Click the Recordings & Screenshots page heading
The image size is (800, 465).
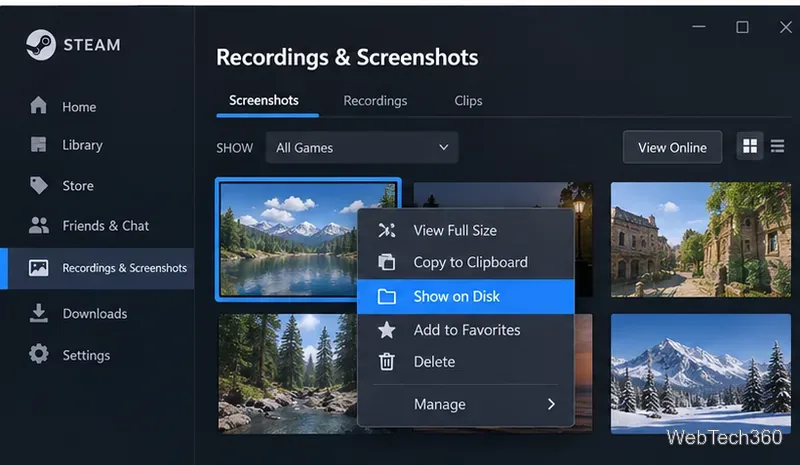(x=347, y=57)
